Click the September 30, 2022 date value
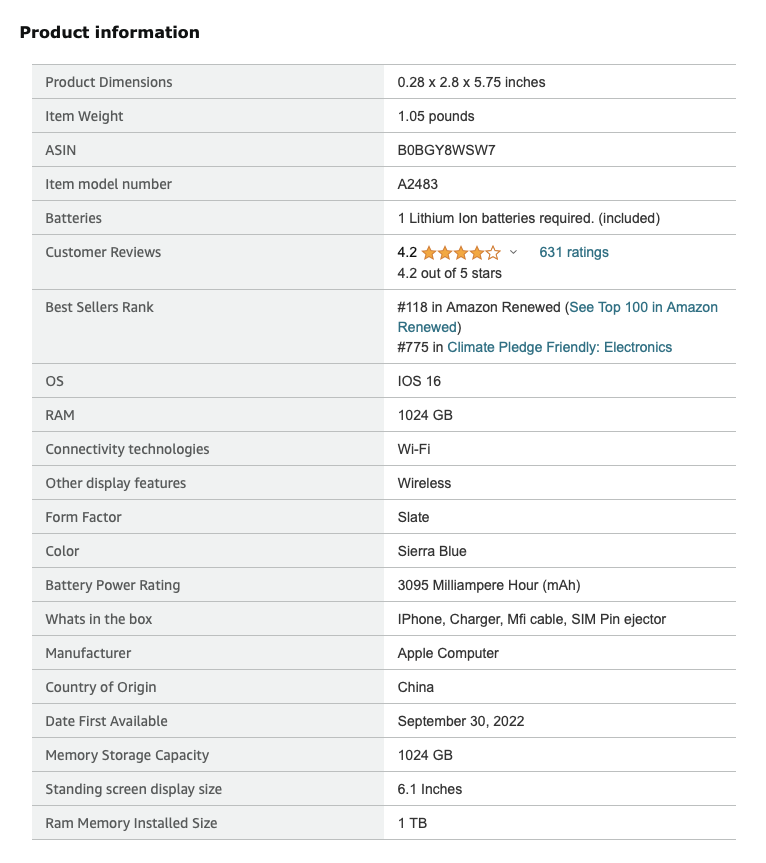 (x=461, y=722)
